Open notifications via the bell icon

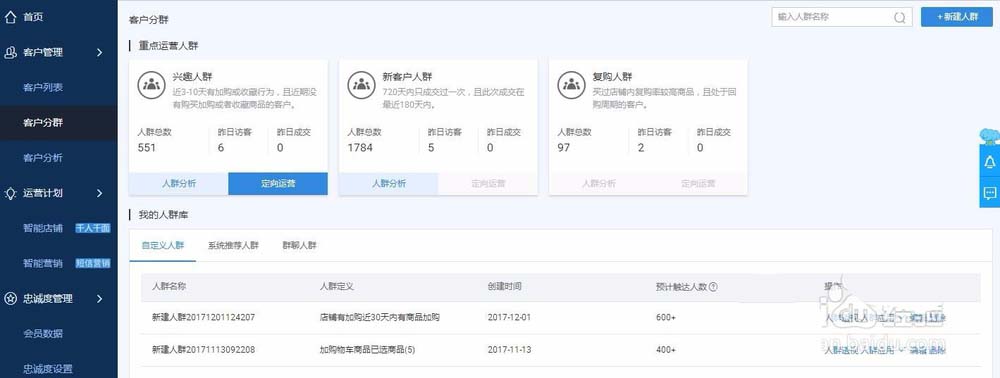[x=990, y=161]
